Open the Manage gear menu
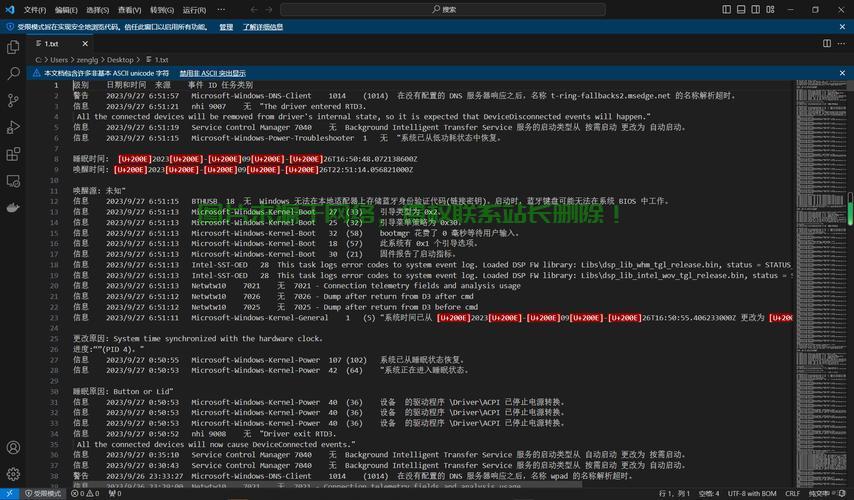 point(13,474)
